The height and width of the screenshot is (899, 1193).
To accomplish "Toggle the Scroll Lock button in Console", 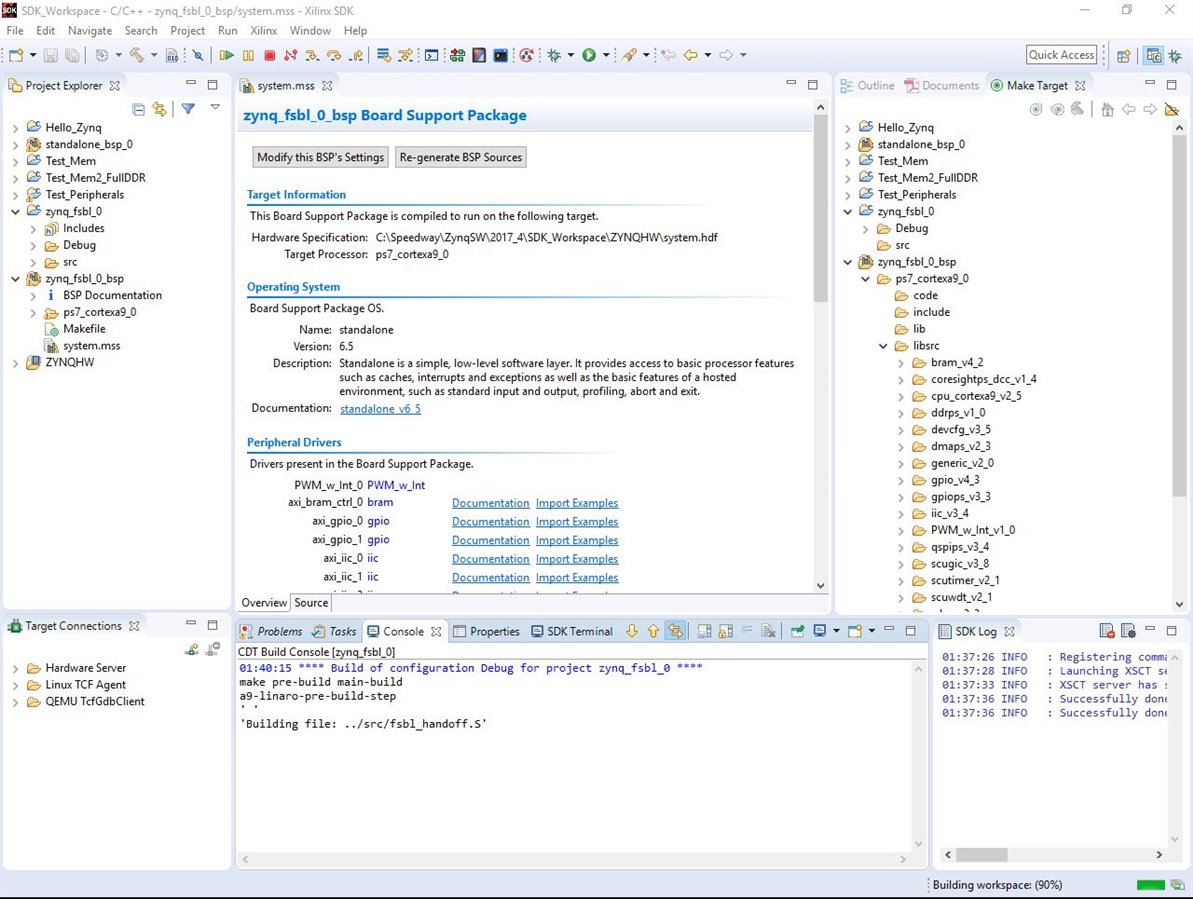I will [x=725, y=631].
